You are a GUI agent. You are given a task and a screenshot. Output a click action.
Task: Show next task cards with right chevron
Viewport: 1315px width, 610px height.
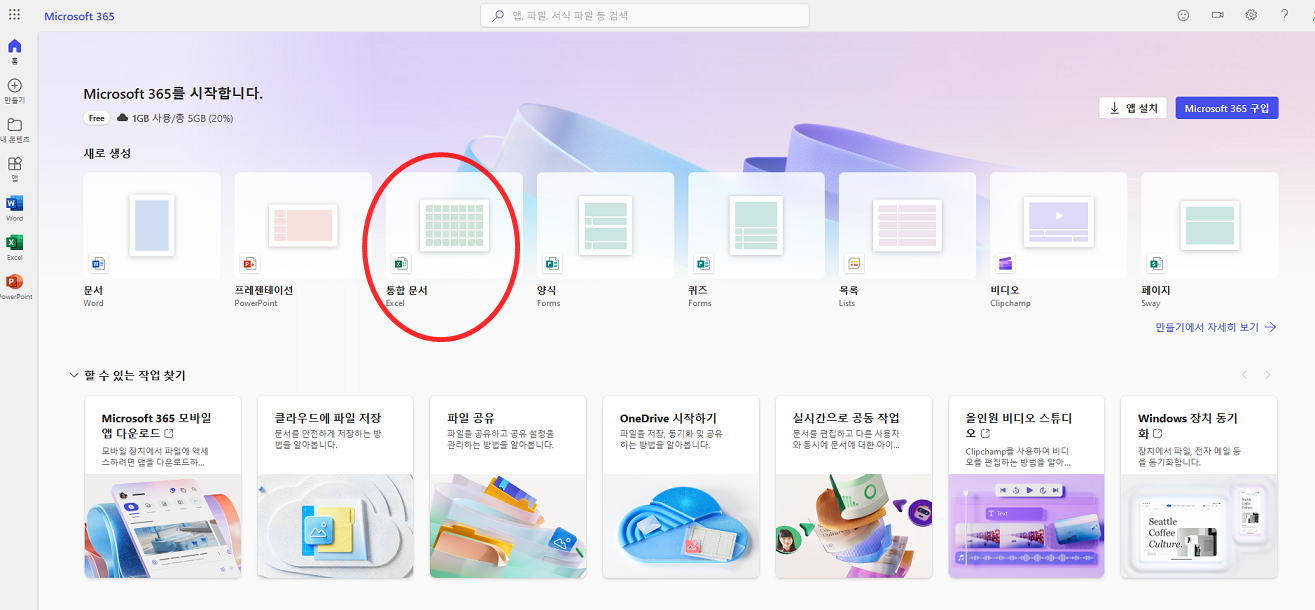pyautogui.click(x=1268, y=375)
